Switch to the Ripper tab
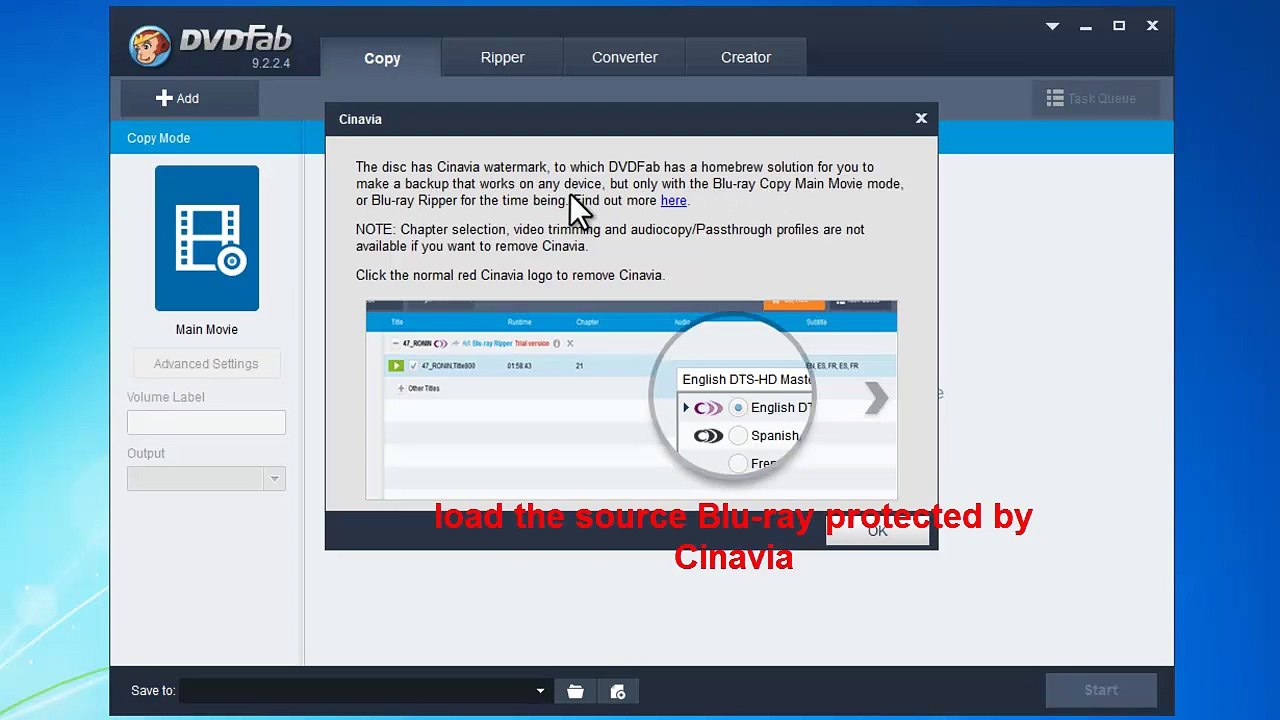The height and width of the screenshot is (720, 1280). click(x=502, y=57)
